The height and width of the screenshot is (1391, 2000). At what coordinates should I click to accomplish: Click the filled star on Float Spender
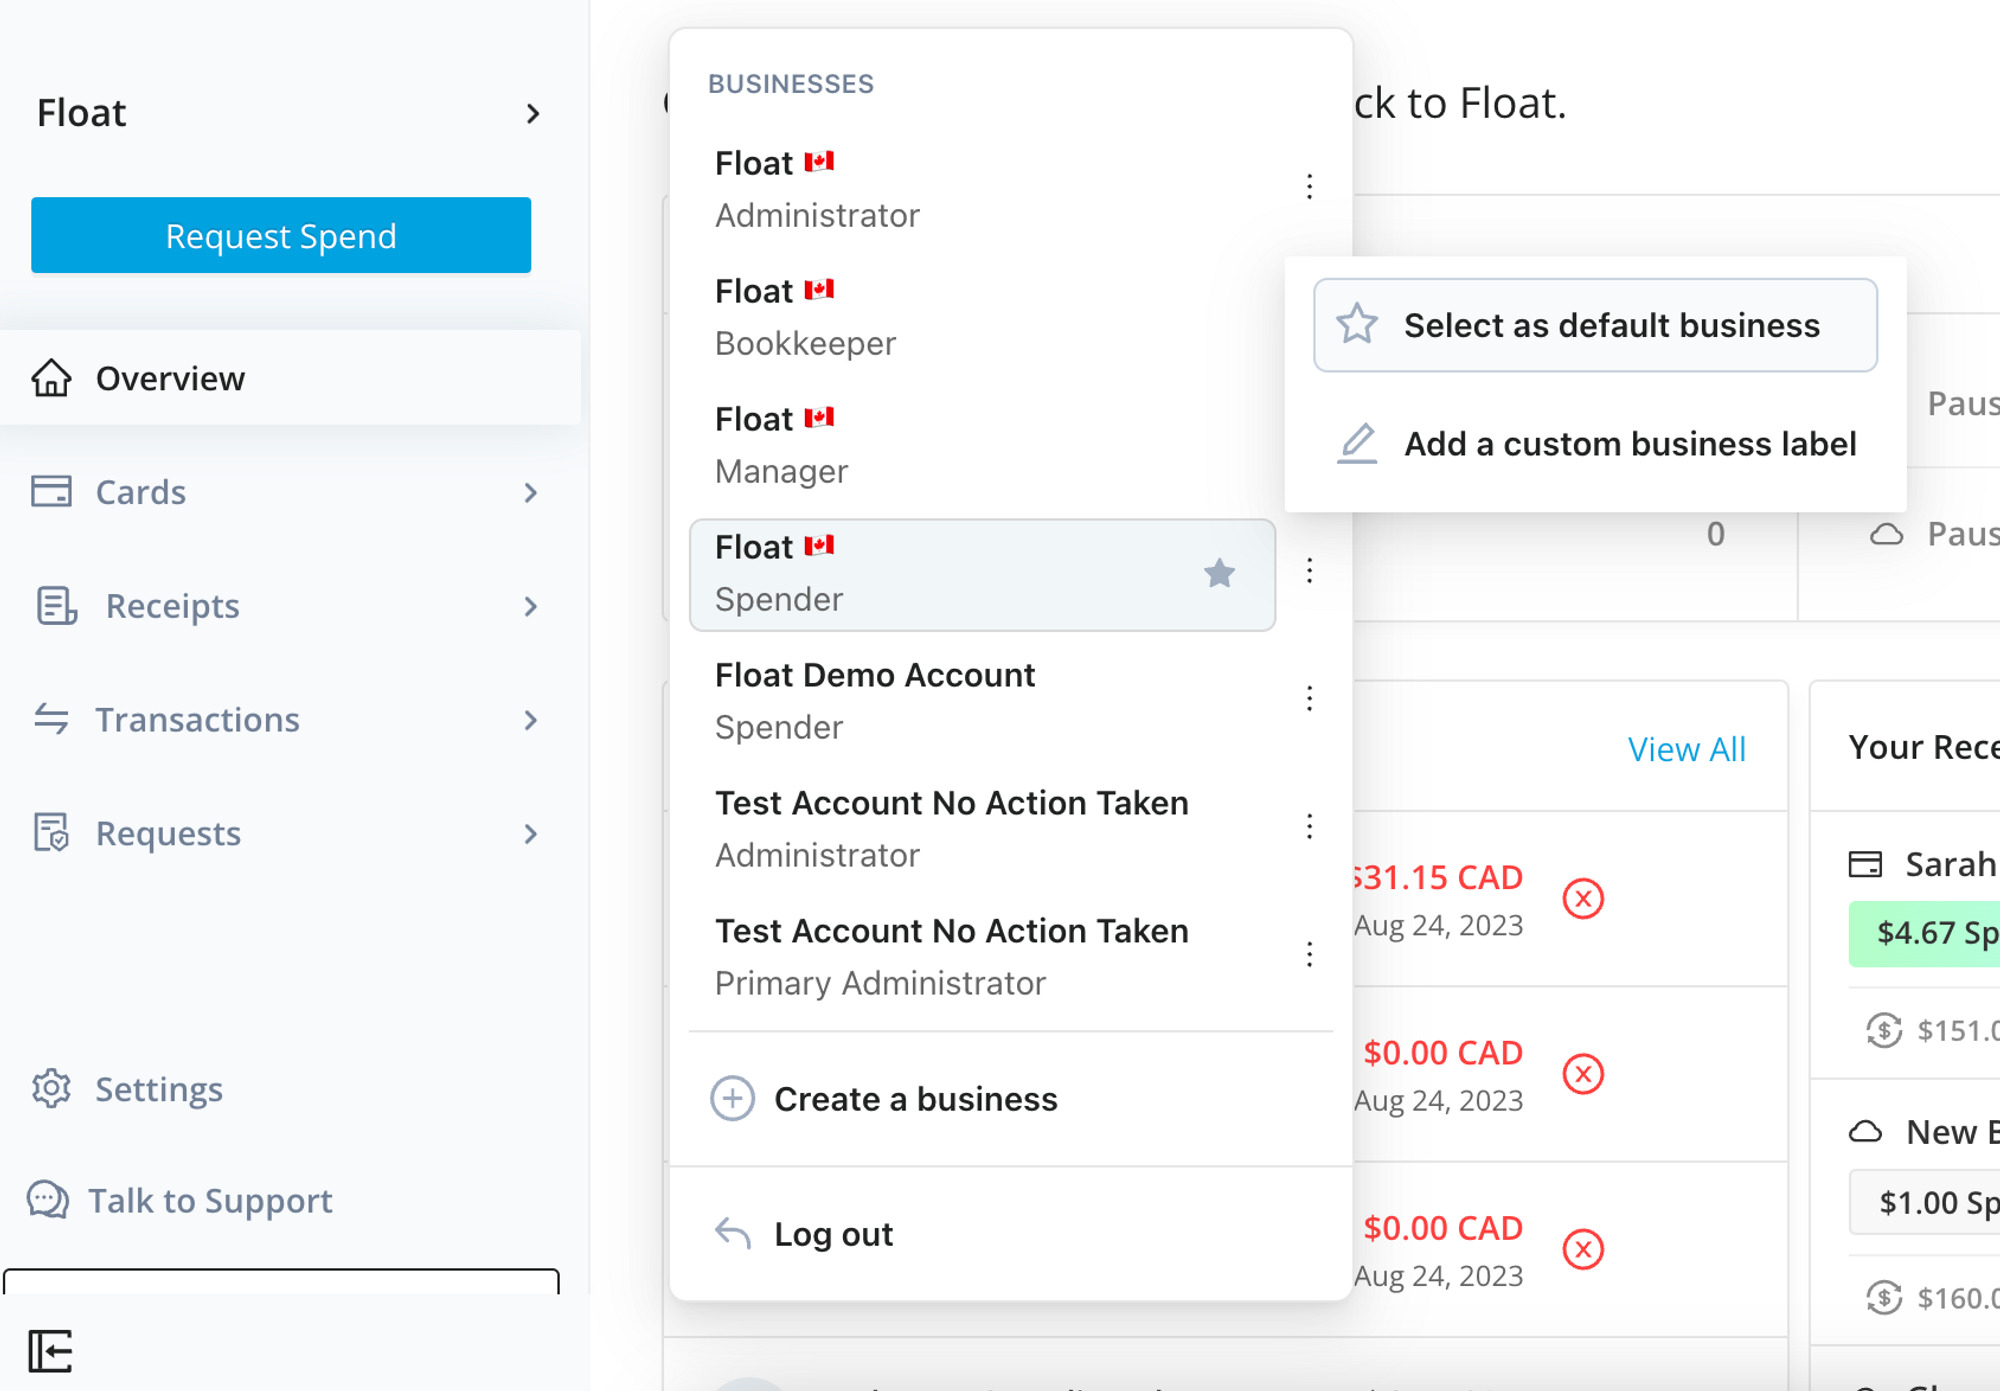tap(1219, 573)
